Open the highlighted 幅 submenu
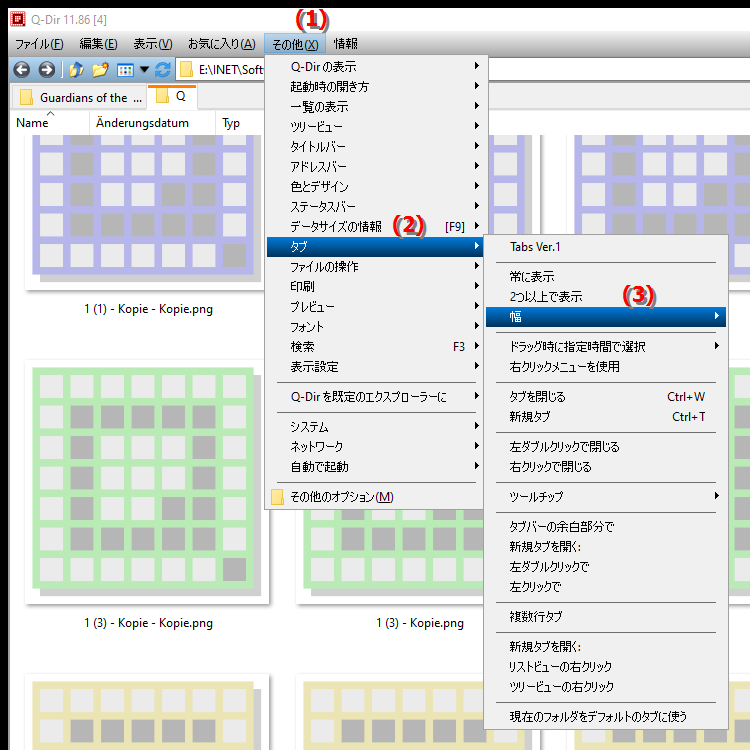 coord(606,317)
